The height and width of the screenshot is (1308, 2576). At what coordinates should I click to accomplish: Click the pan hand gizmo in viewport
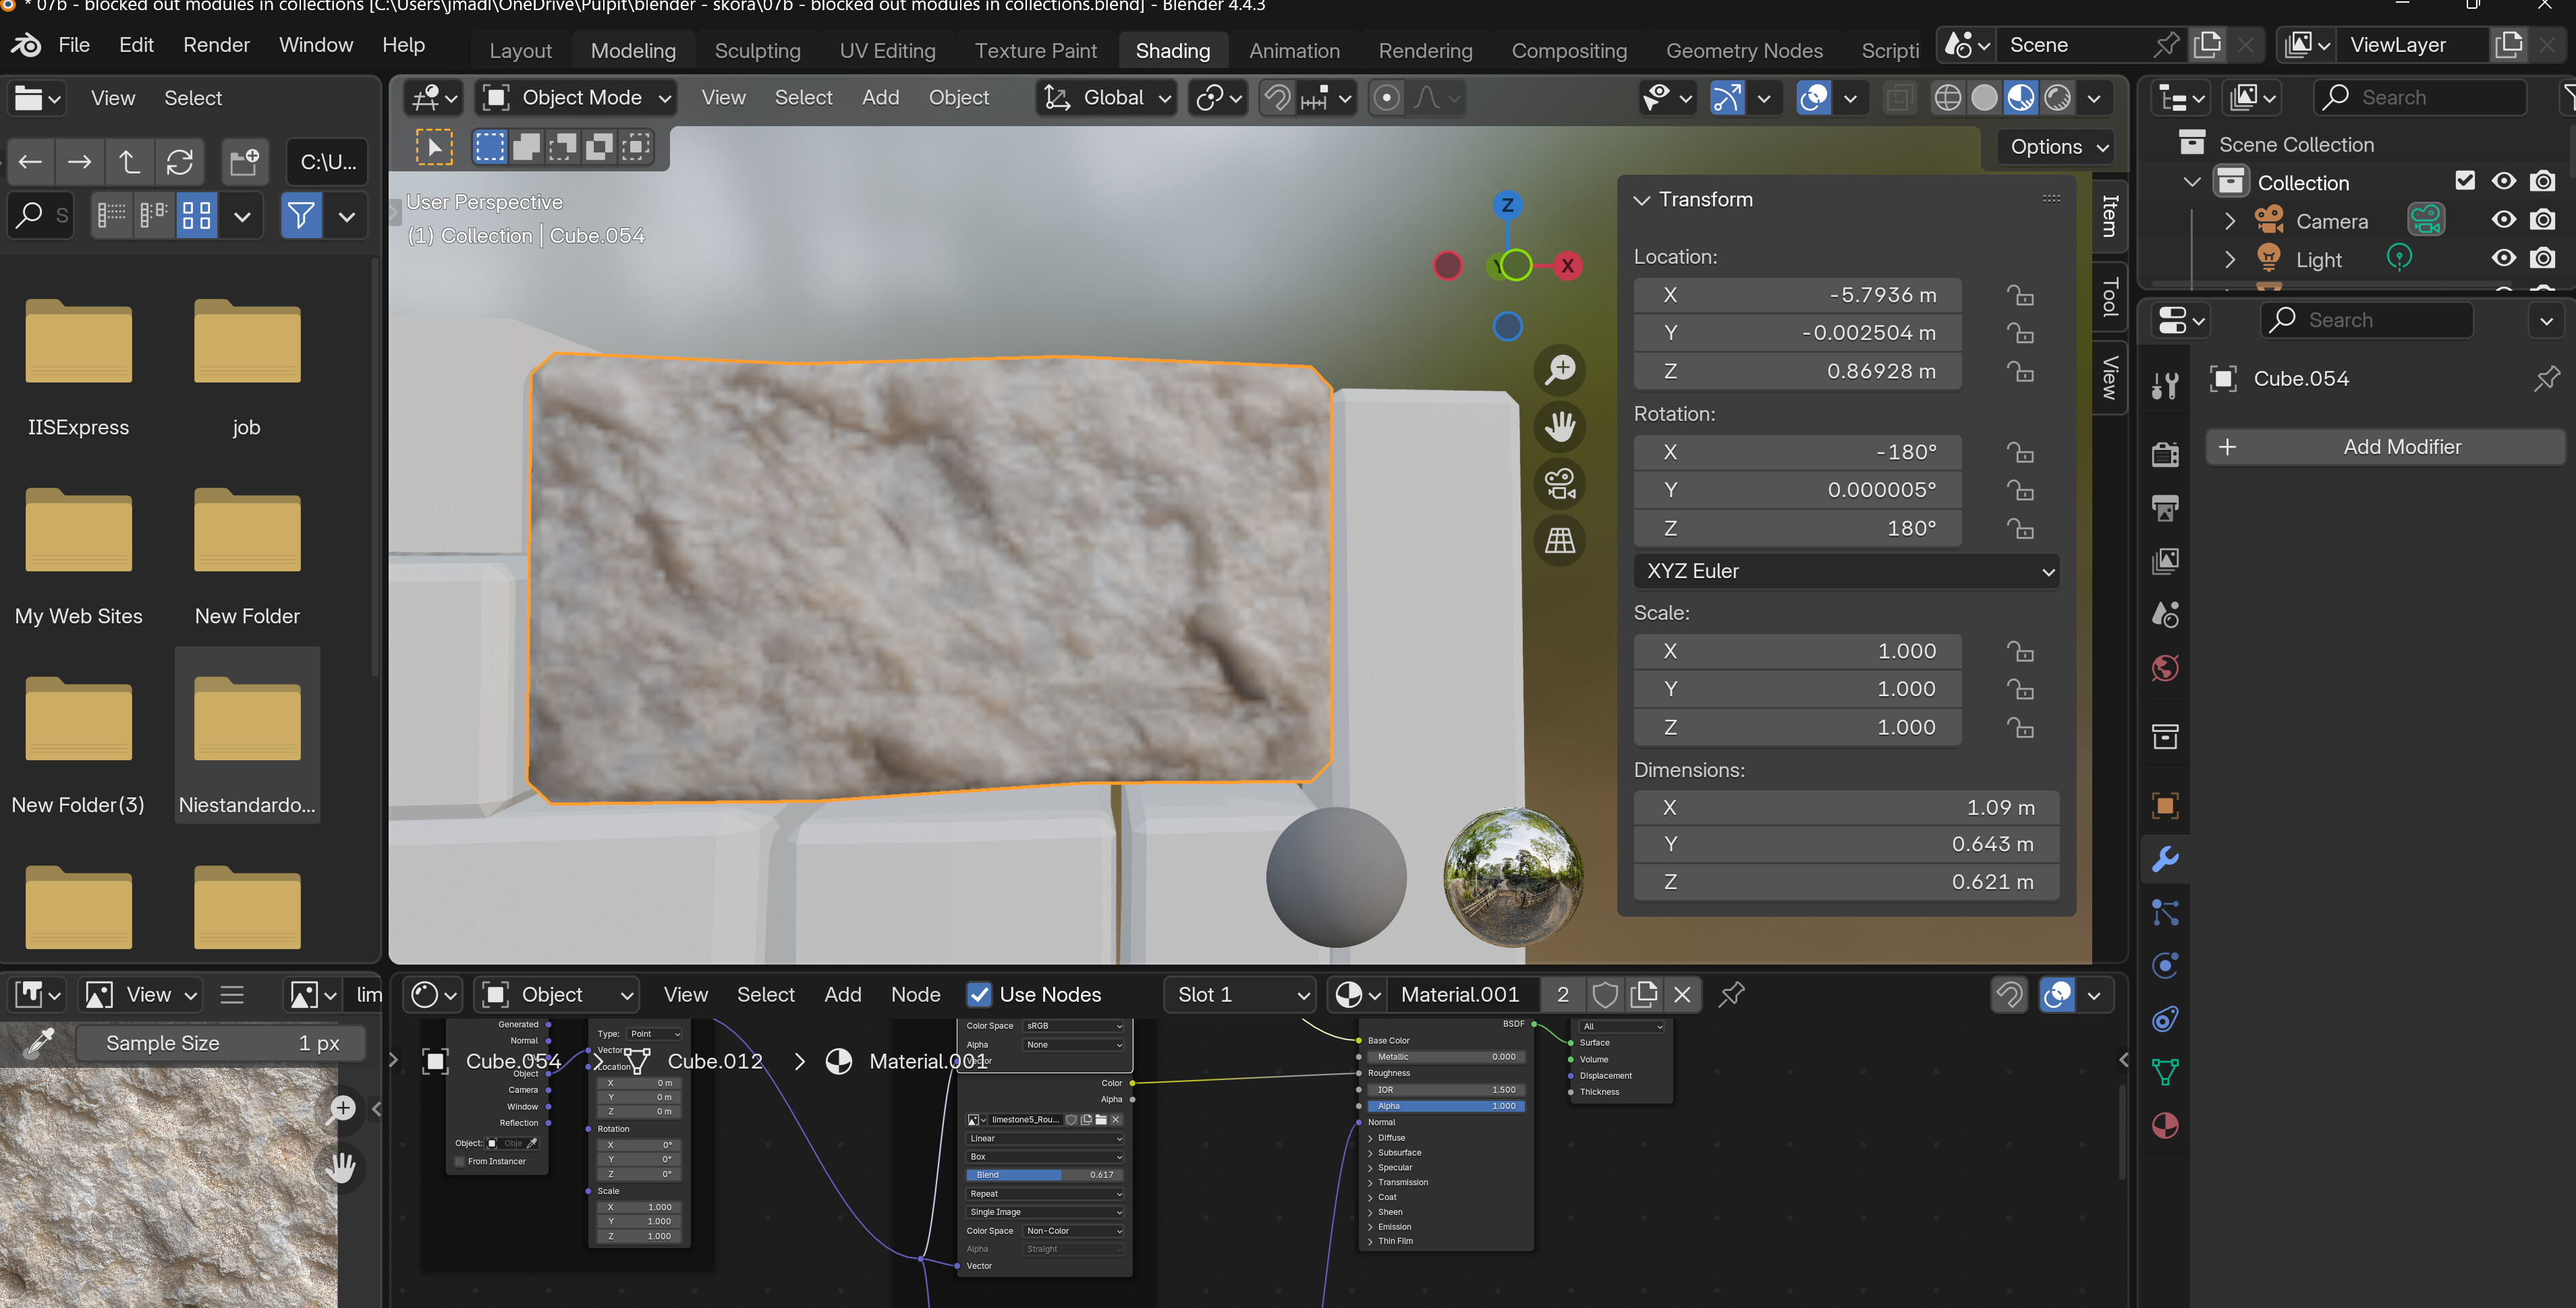pyautogui.click(x=1560, y=427)
